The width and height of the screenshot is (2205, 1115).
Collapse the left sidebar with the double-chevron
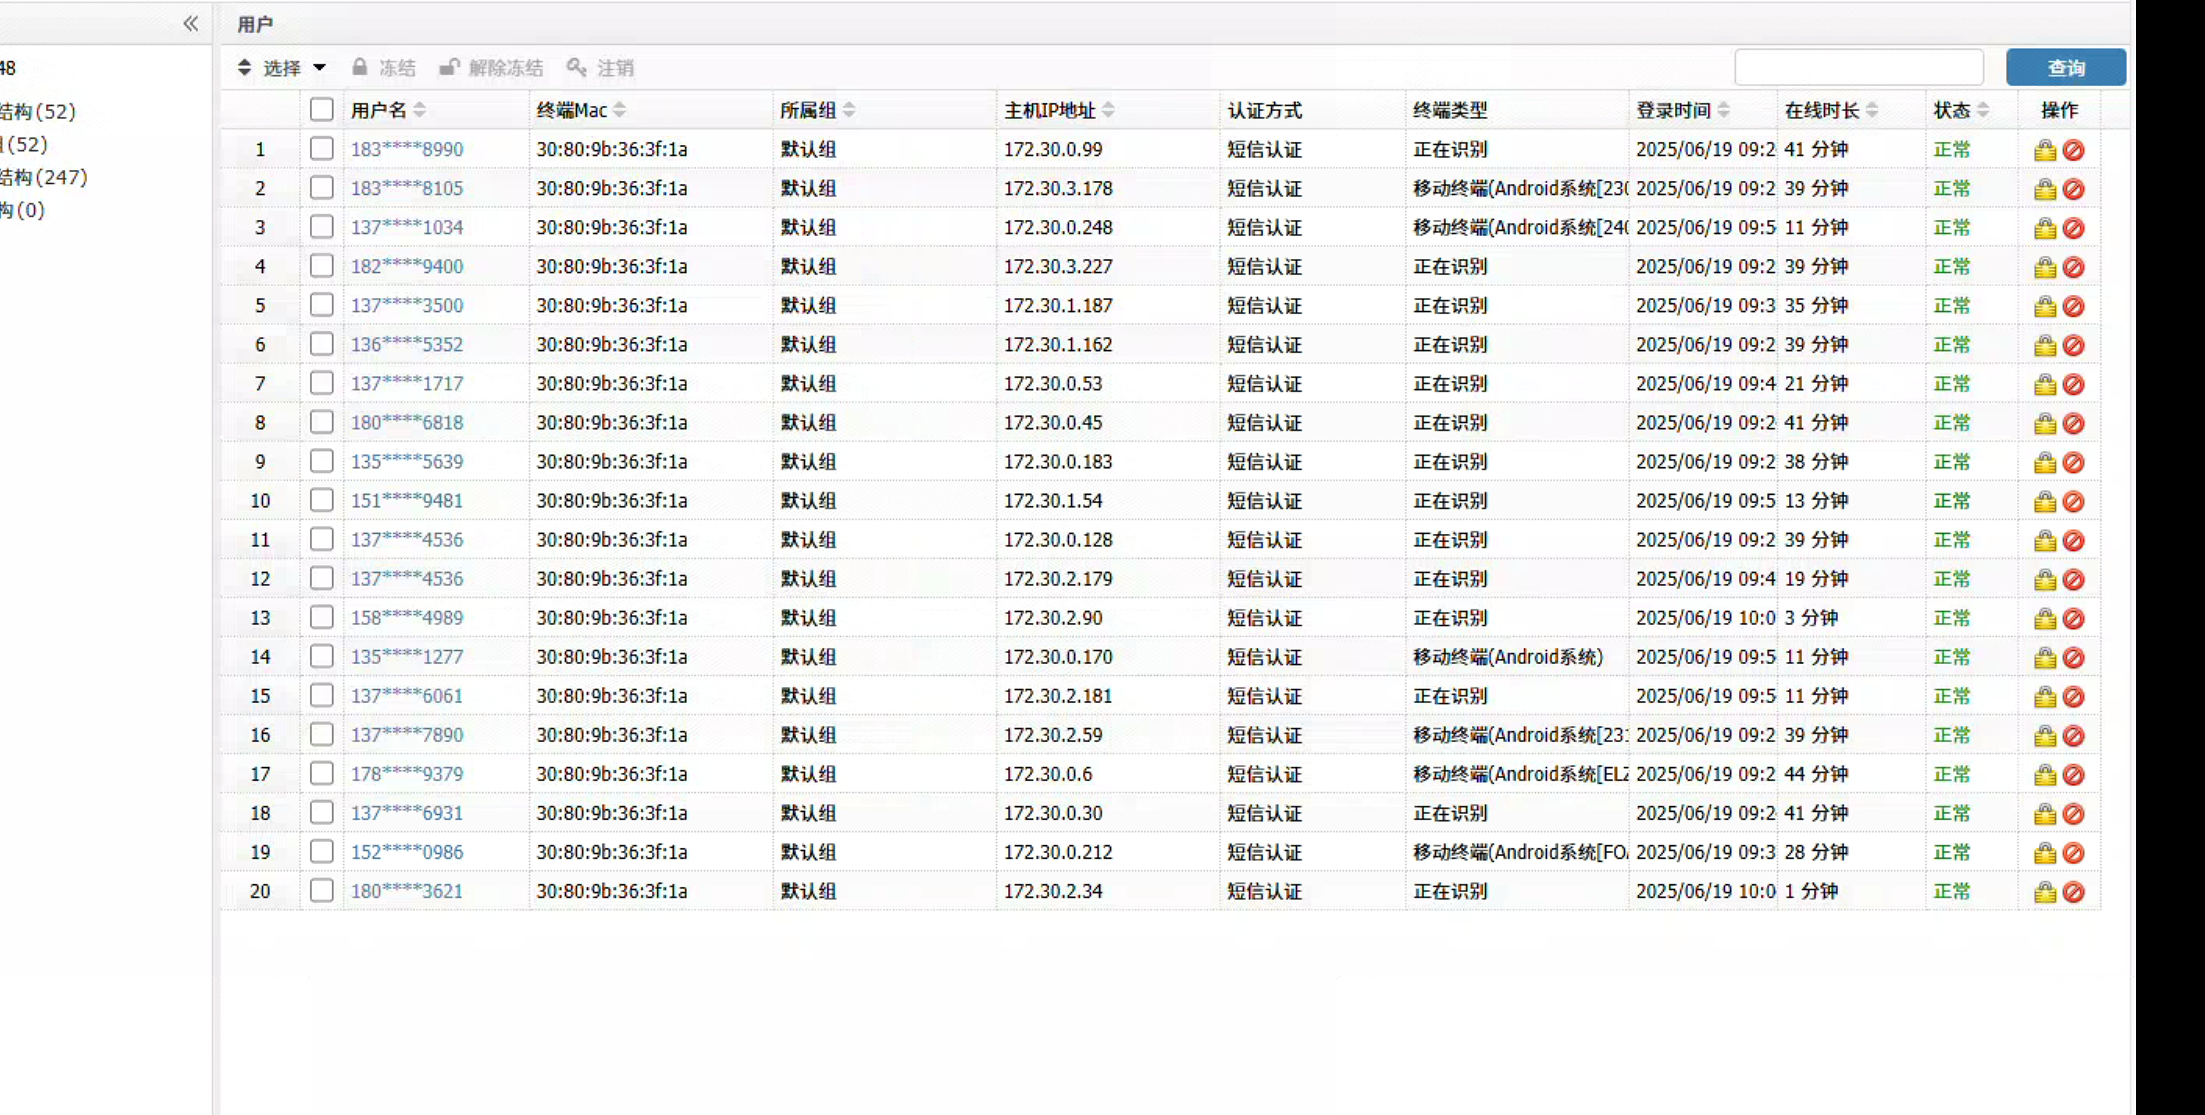point(190,24)
